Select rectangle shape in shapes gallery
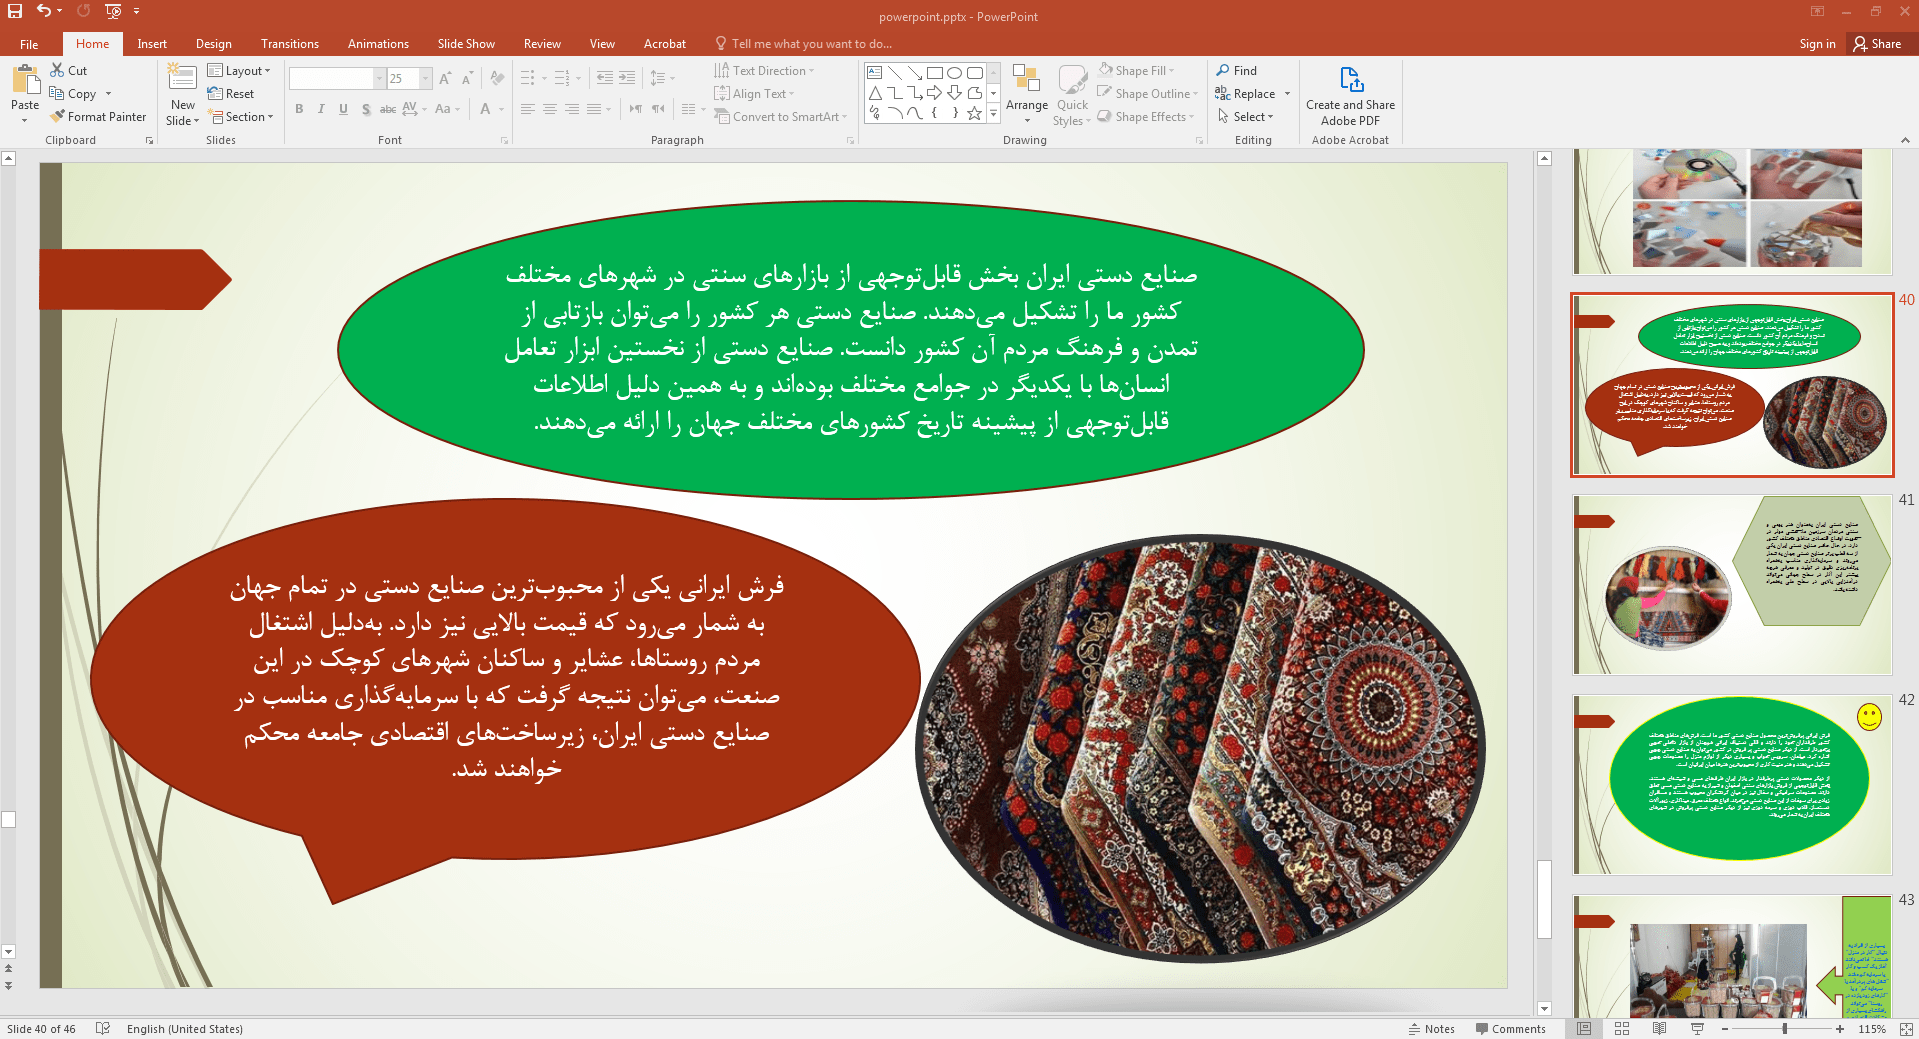1919x1039 pixels. pyautogui.click(x=935, y=73)
